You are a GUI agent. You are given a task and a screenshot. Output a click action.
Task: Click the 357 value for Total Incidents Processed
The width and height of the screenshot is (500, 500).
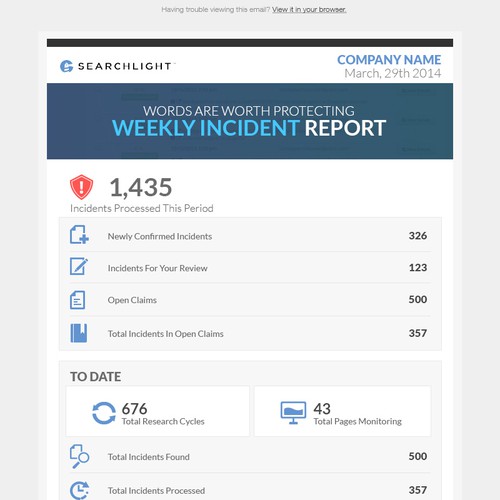click(x=418, y=490)
